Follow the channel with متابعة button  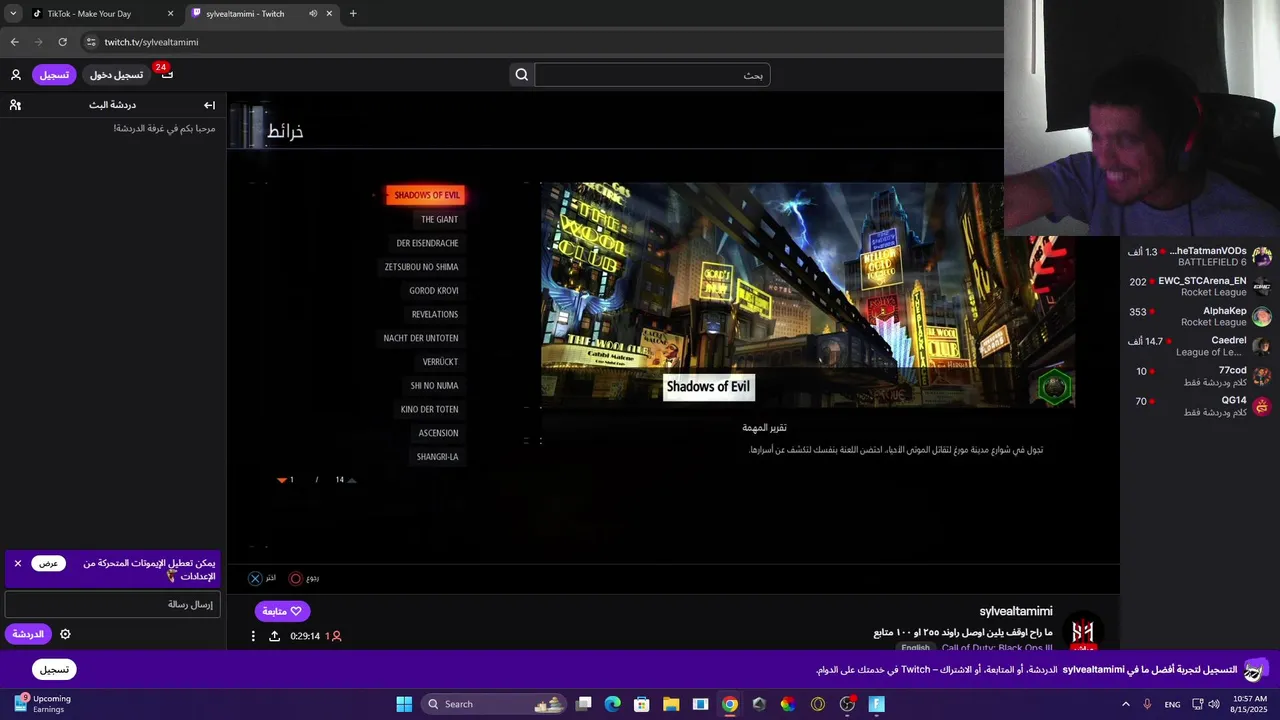pyautogui.click(x=282, y=611)
